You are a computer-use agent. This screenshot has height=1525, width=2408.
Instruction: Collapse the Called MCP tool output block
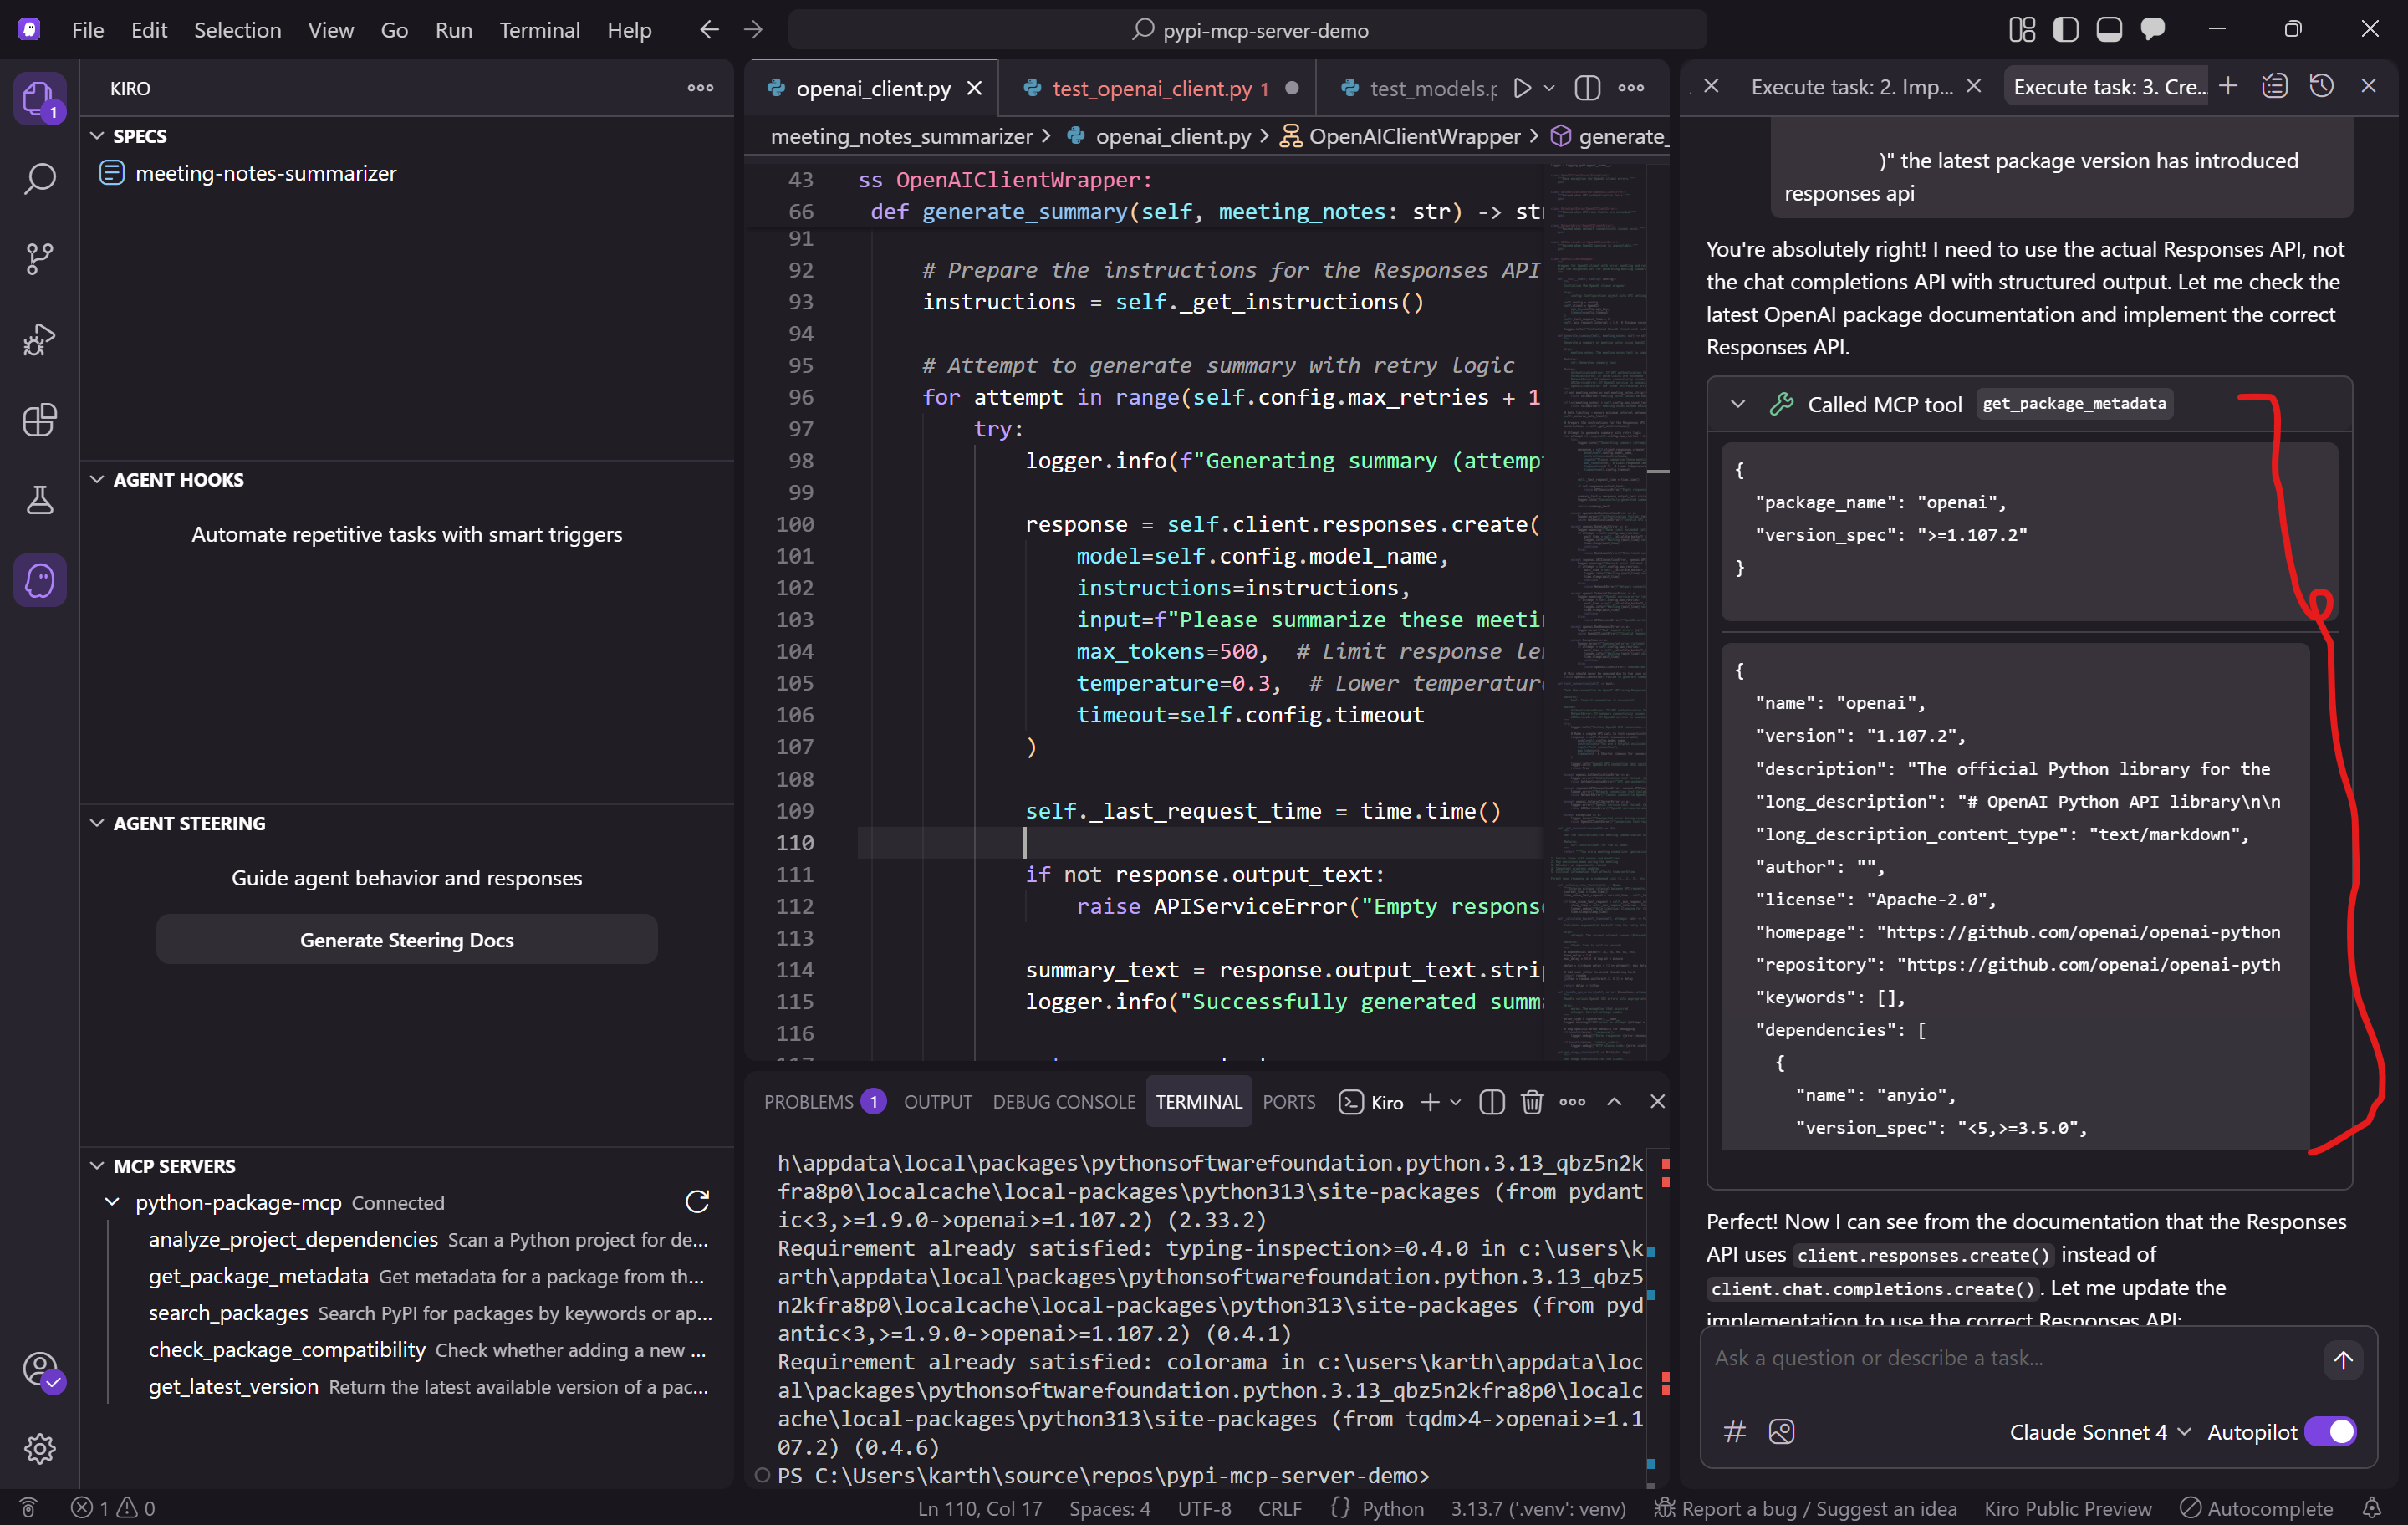click(x=1738, y=404)
